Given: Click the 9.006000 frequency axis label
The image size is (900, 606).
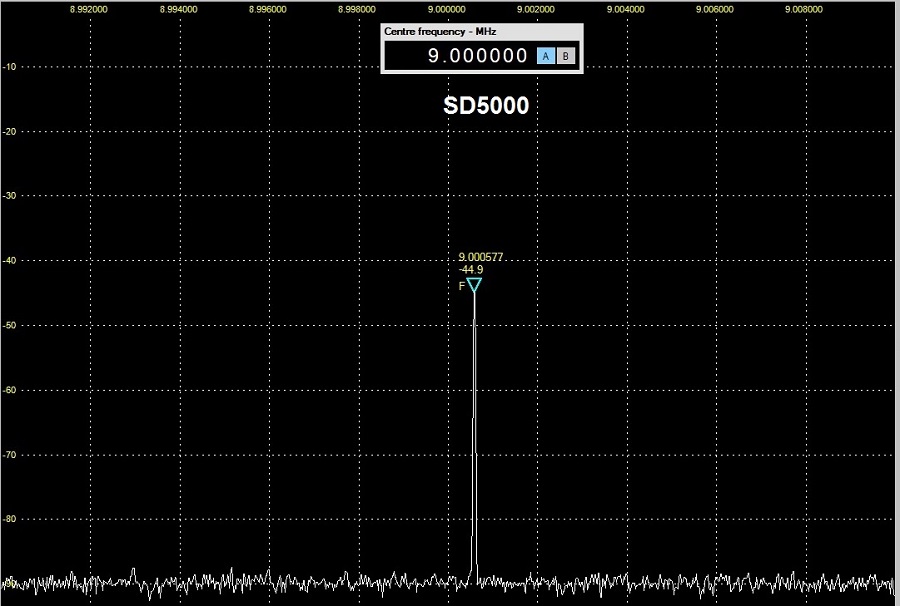Looking at the screenshot, I should 715,9.
